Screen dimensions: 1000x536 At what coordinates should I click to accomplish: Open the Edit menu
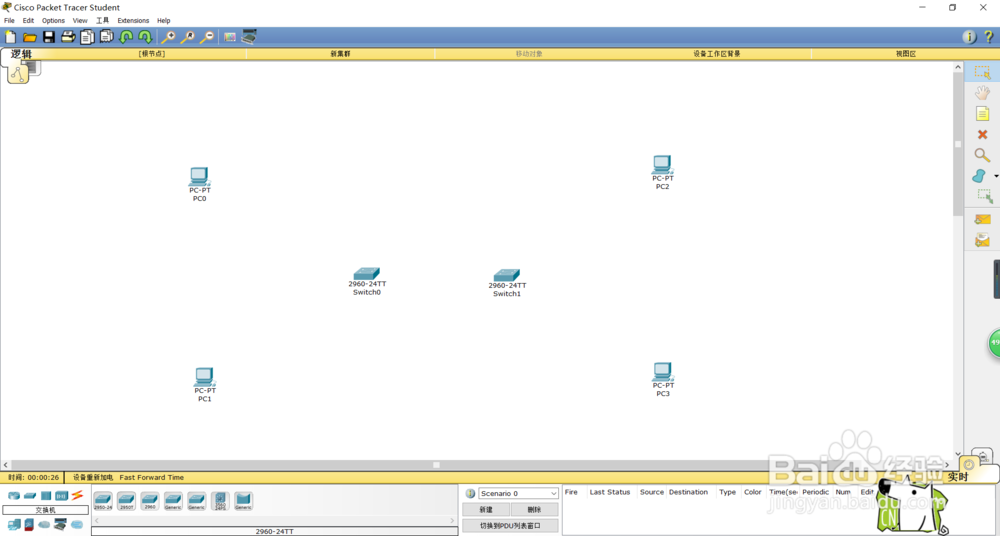pos(28,20)
